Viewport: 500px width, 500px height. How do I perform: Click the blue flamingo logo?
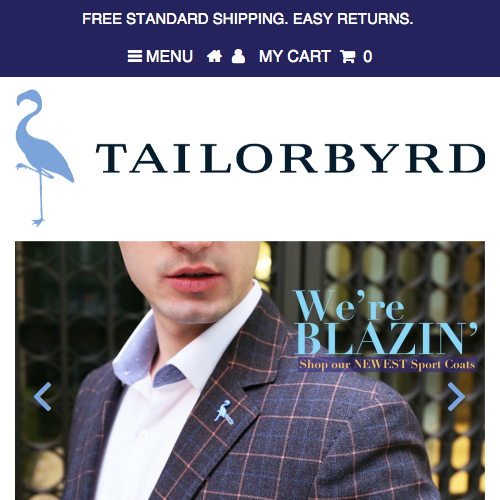click(44, 158)
